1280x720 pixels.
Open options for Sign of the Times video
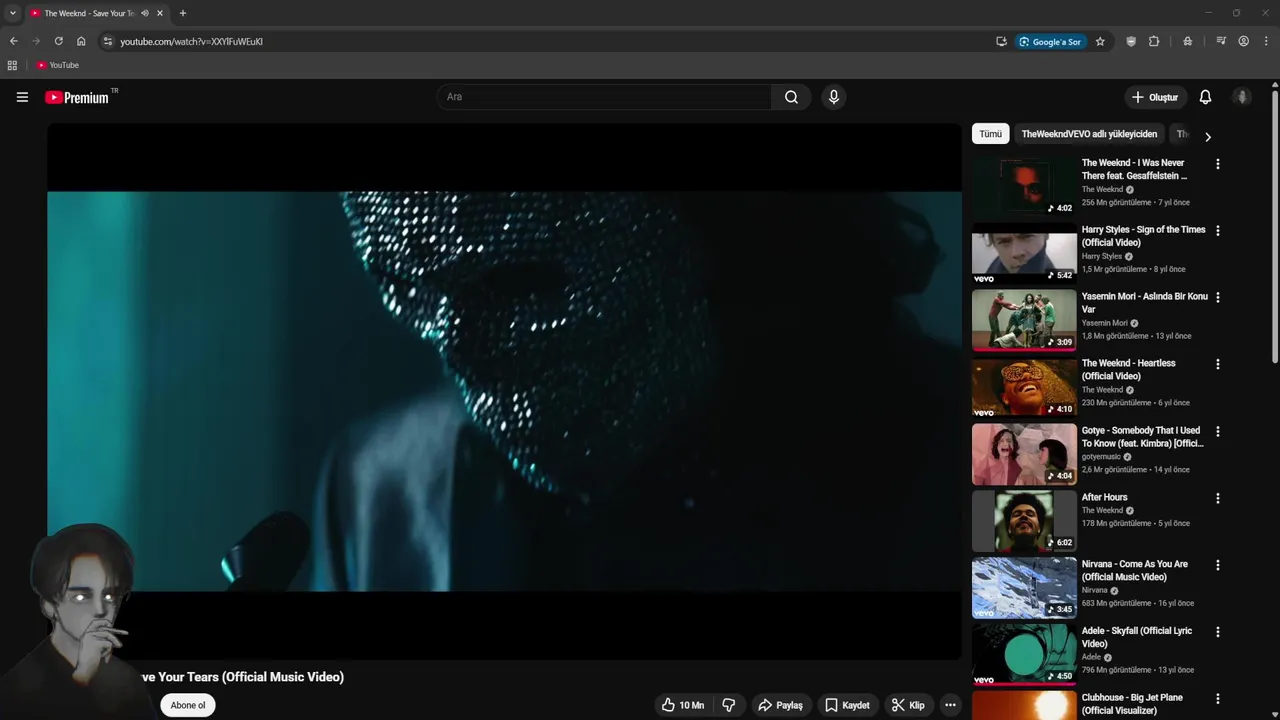pos(1217,230)
